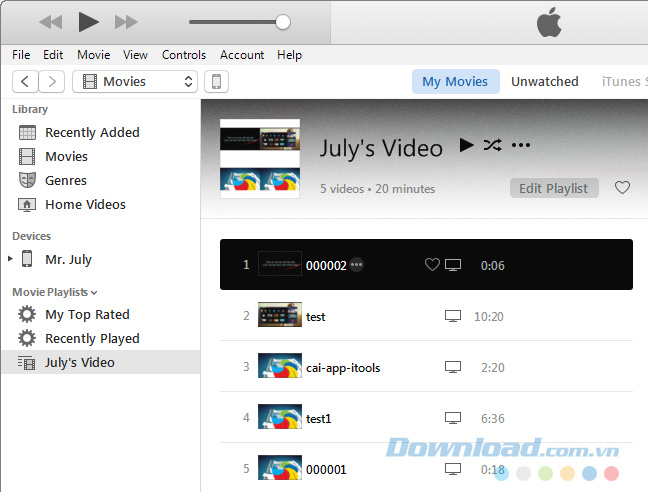Select Movies in the Library sidebar
This screenshot has height=492, width=648.
[x=67, y=157]
